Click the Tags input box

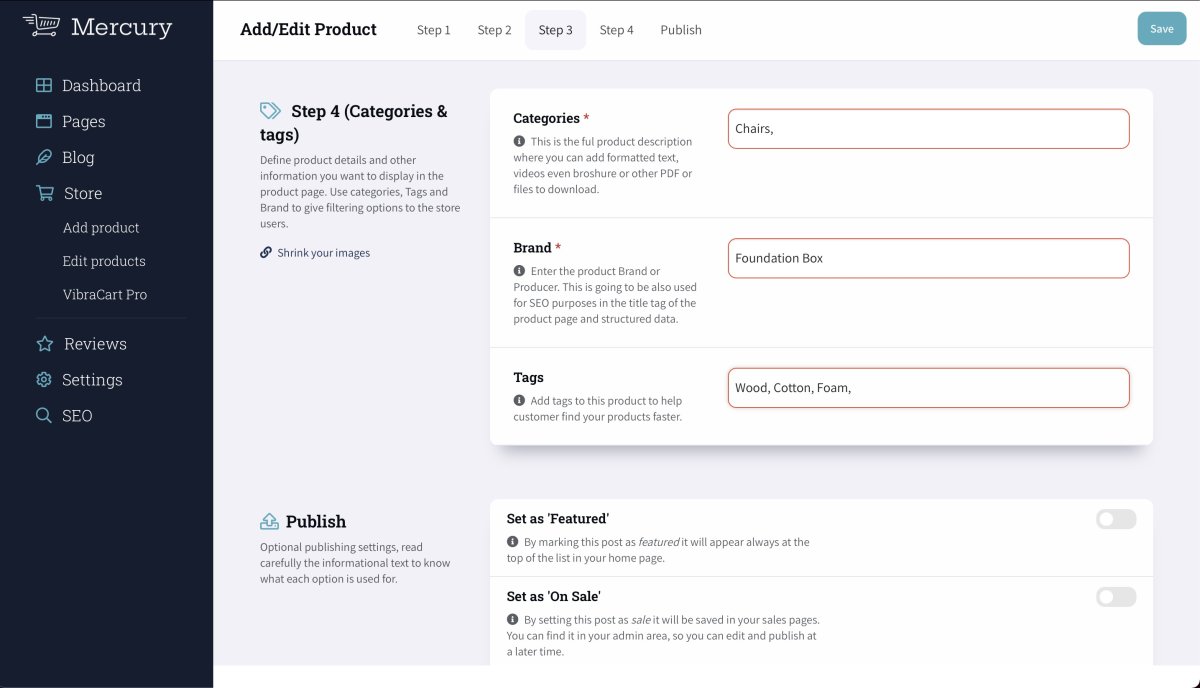click(928, 388)
